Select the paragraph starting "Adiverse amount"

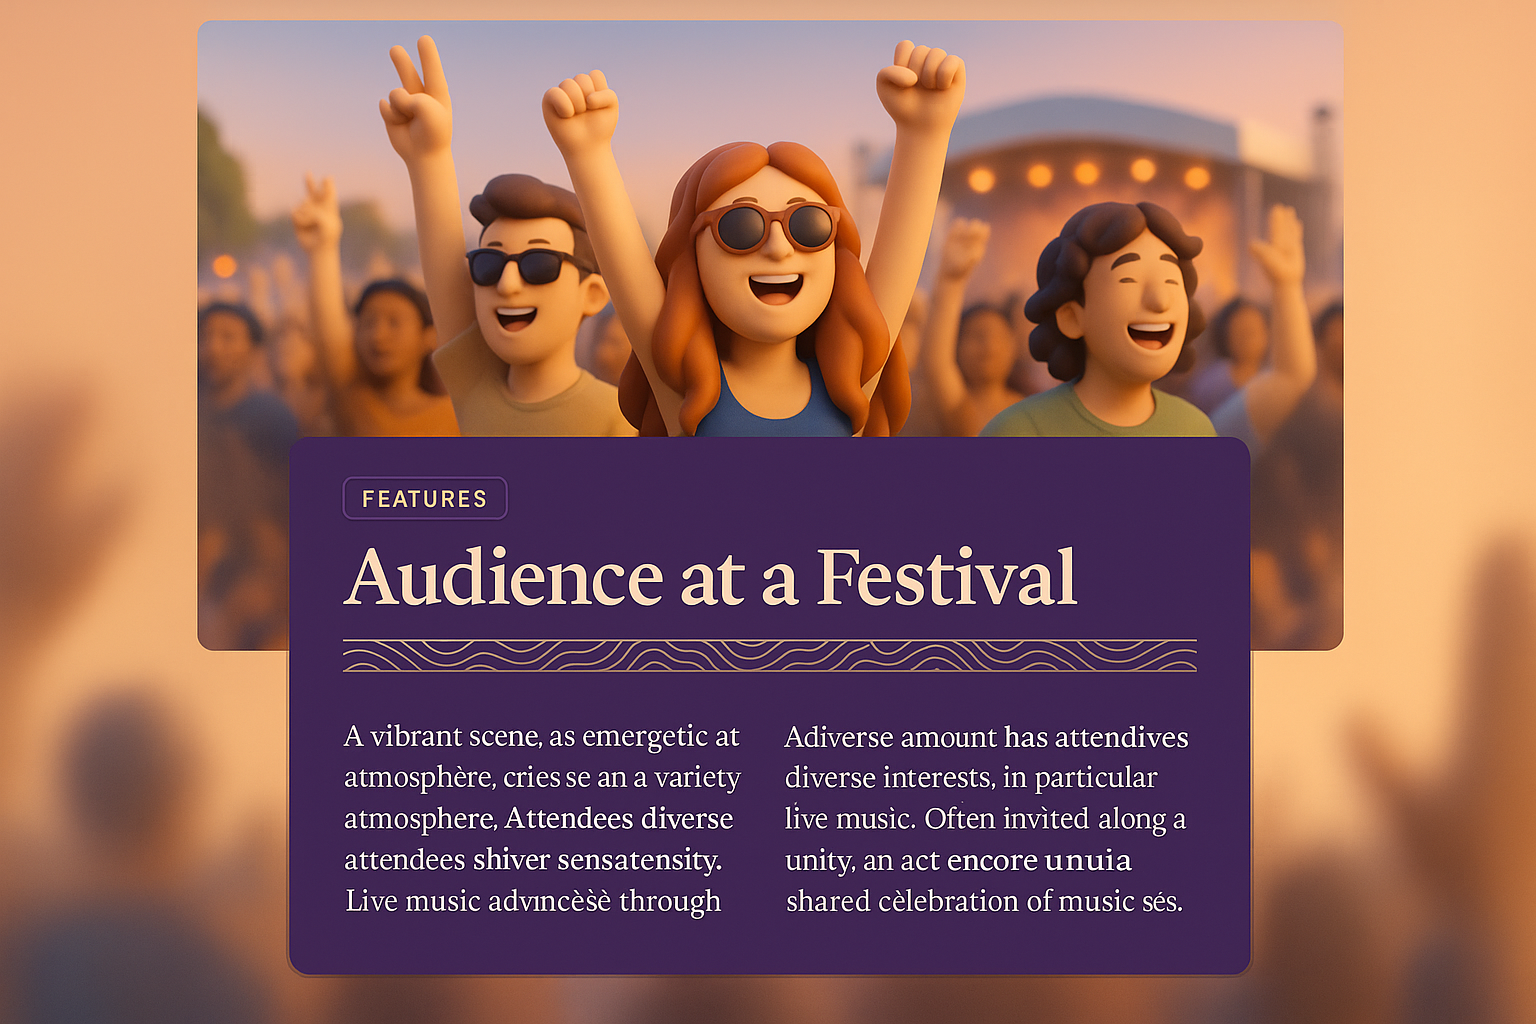click(x=986, y=818)
